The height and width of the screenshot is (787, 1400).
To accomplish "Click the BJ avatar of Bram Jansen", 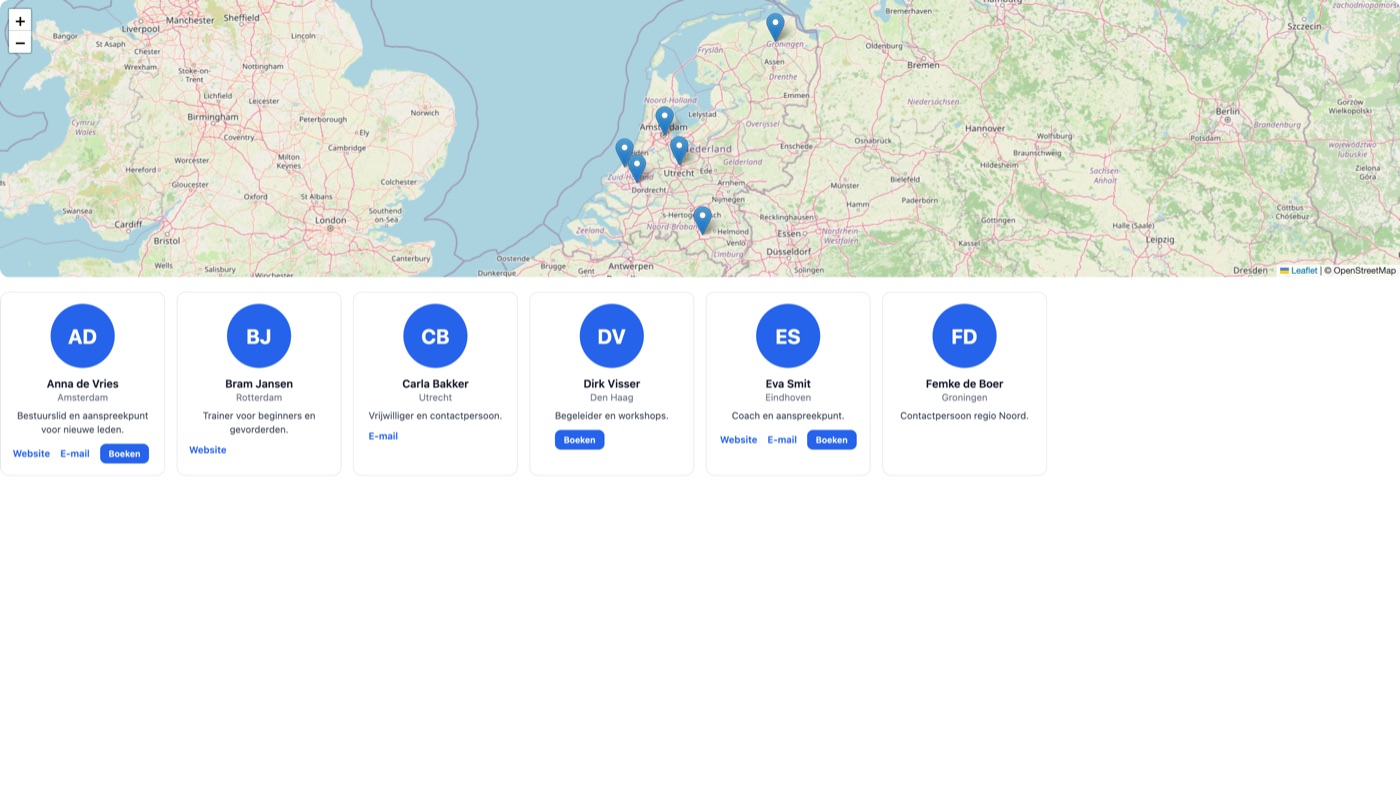I will click(259, 336).
